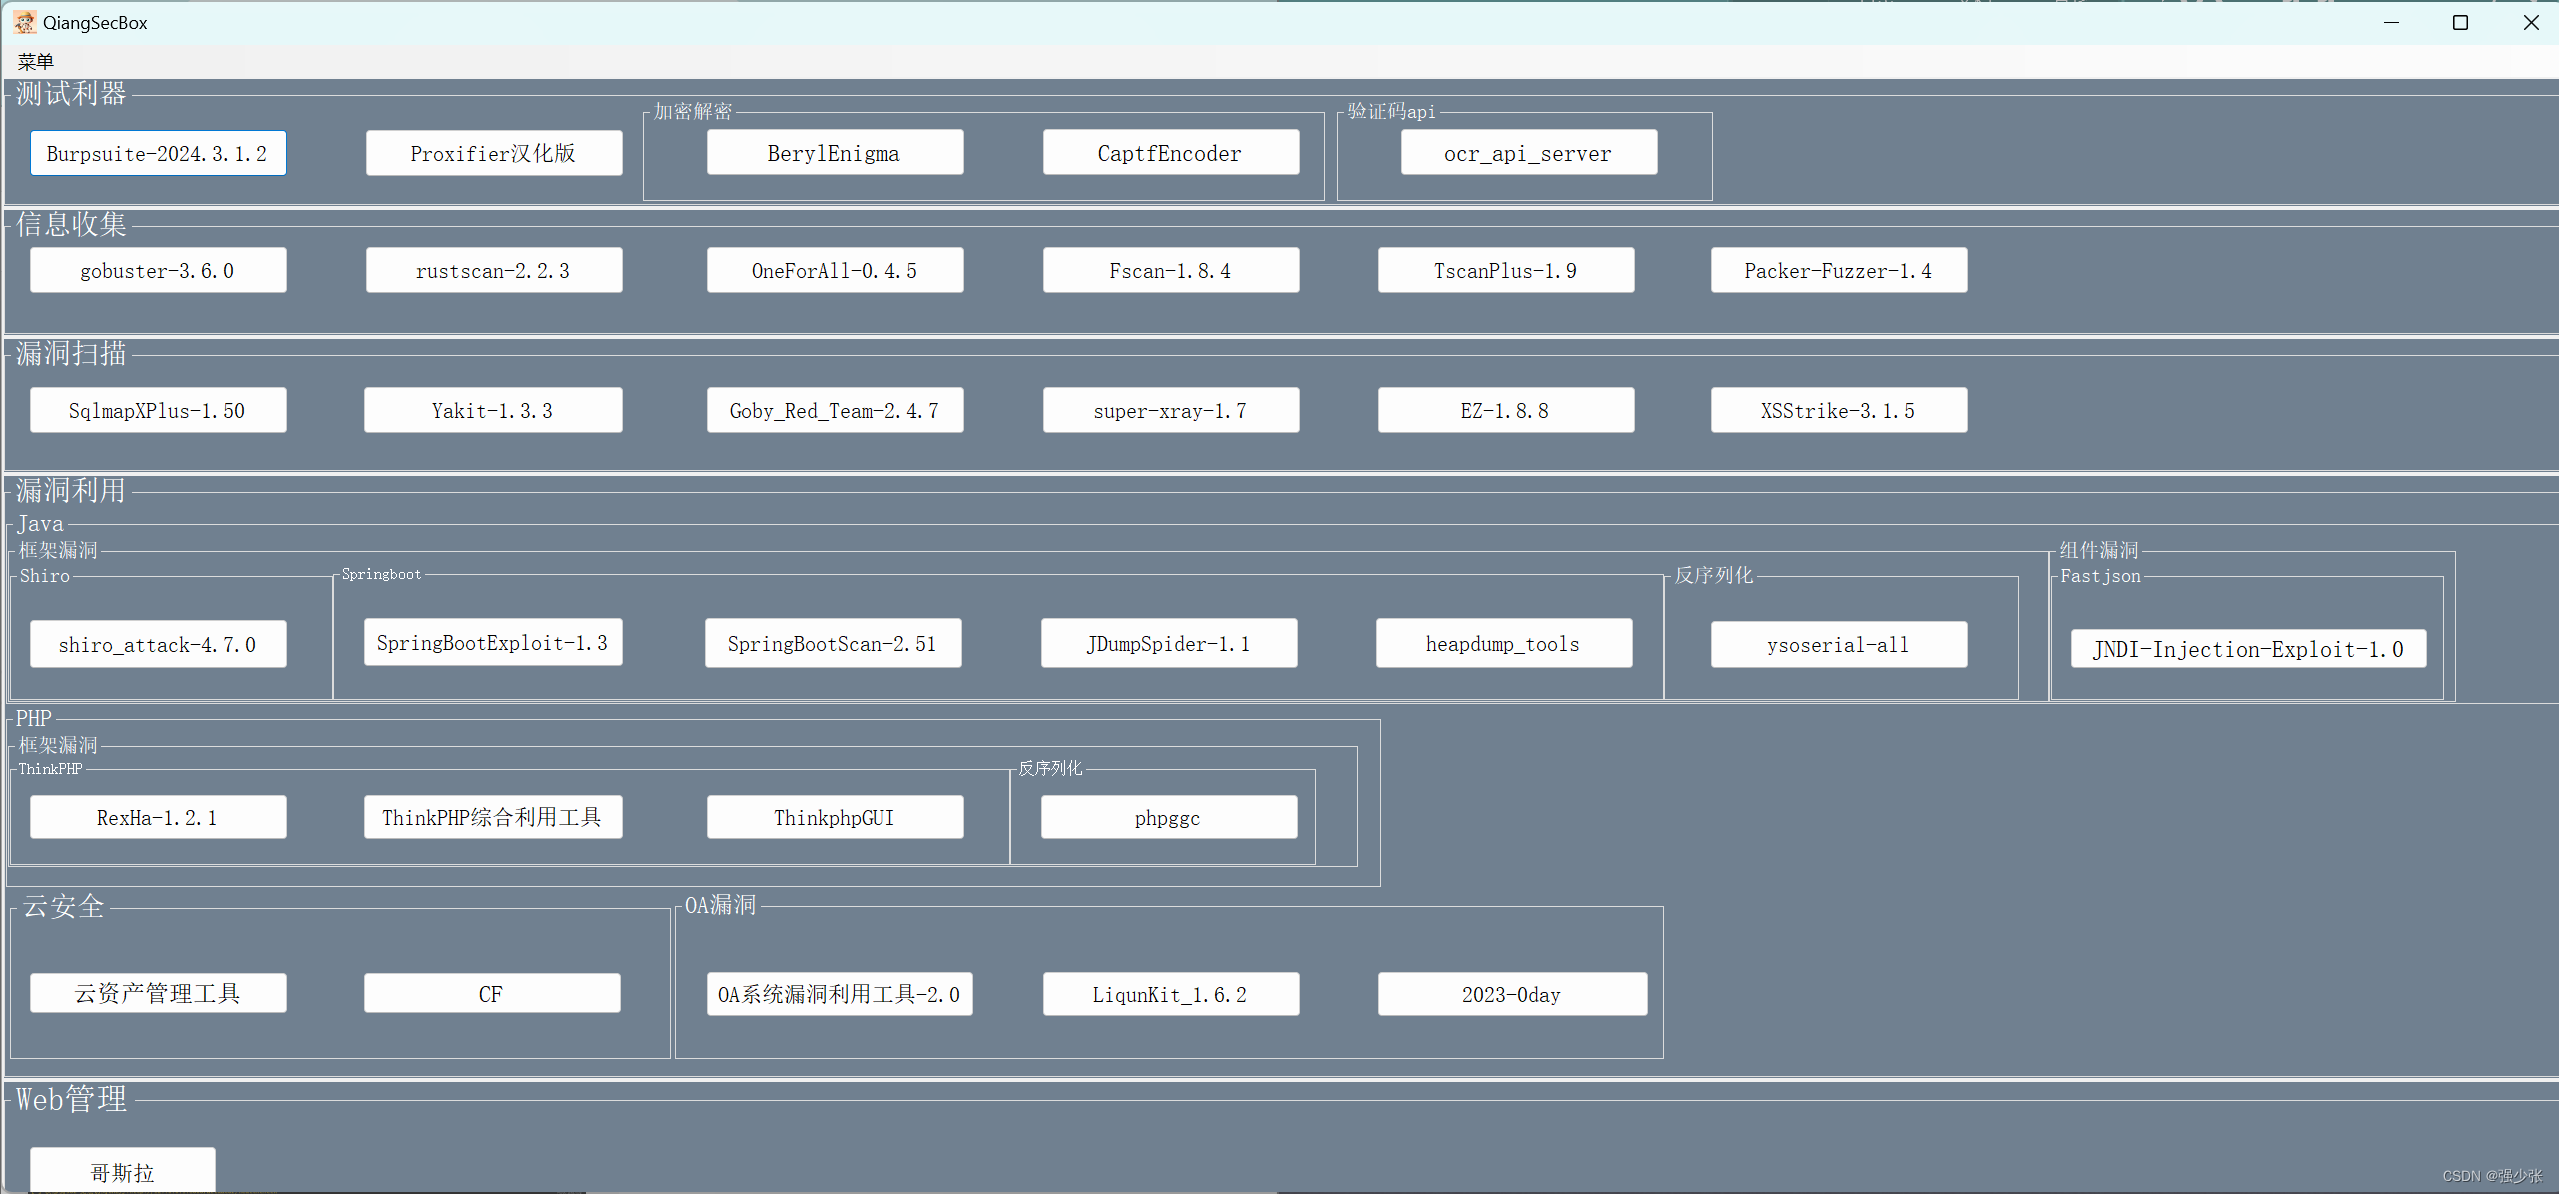Maximize the QiangSecBox window

2460,22
